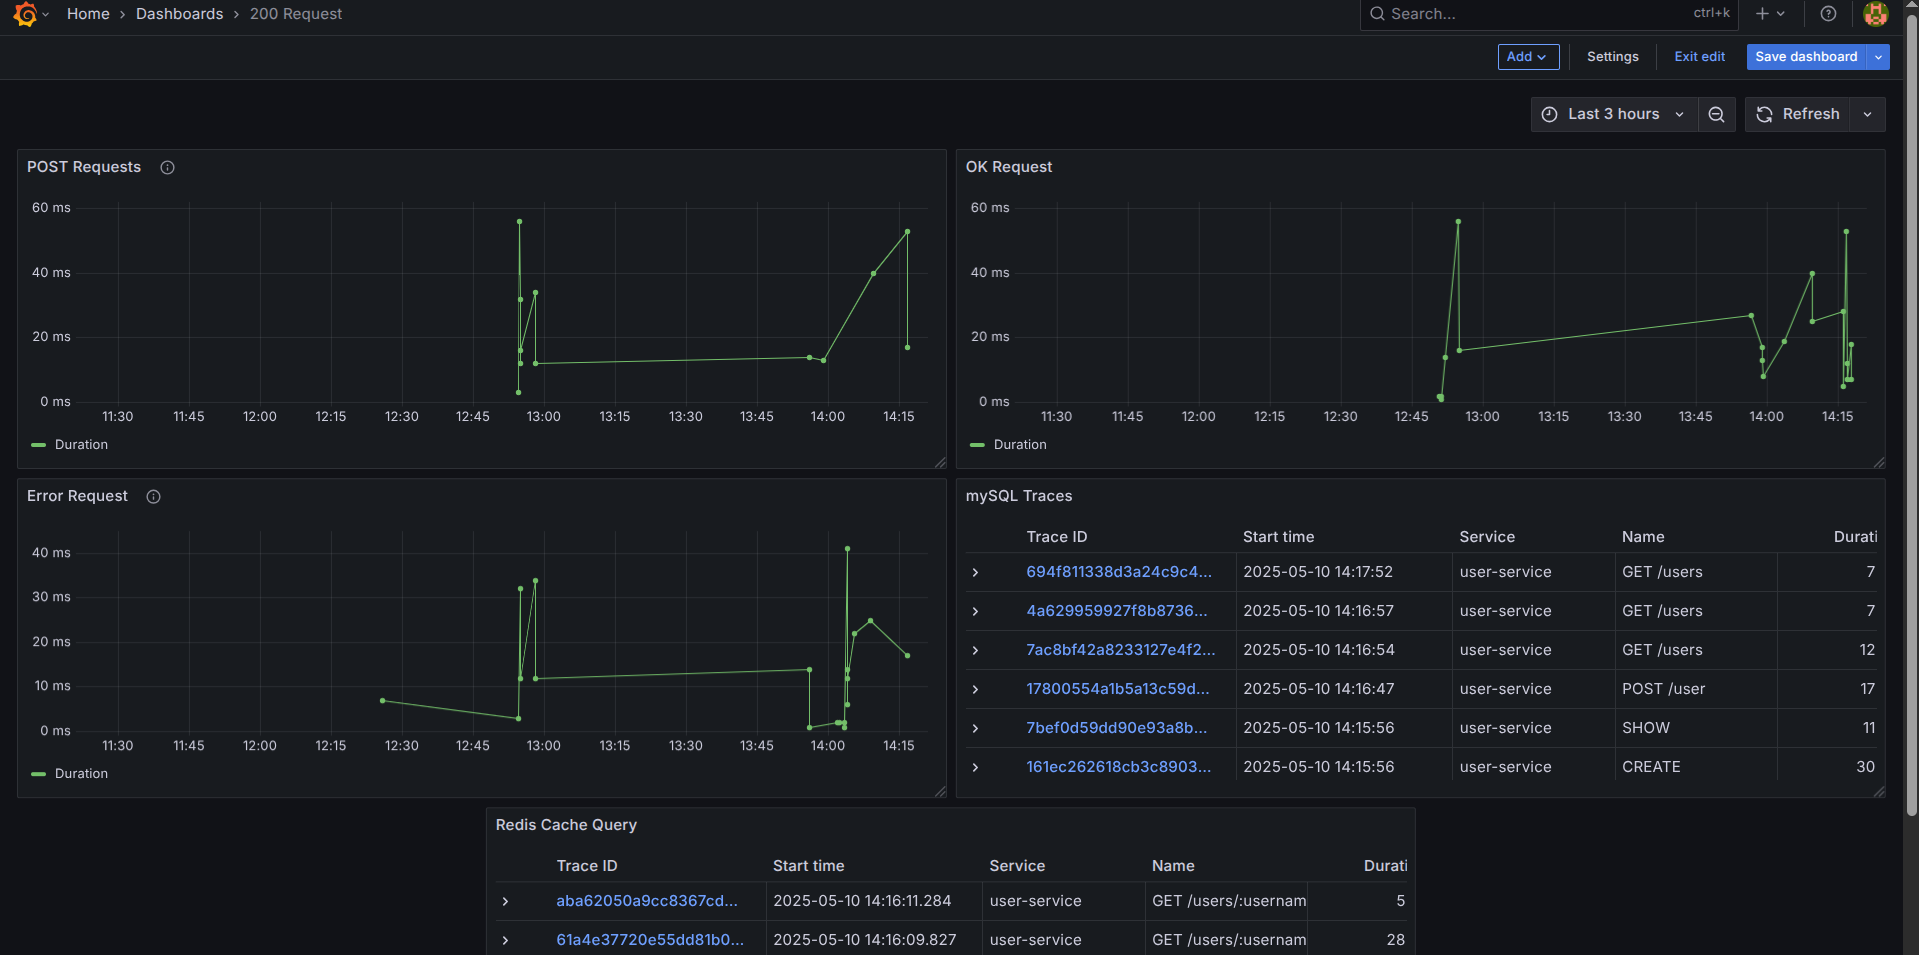Open the Save dashboard options arrow

pos(1879,57)
